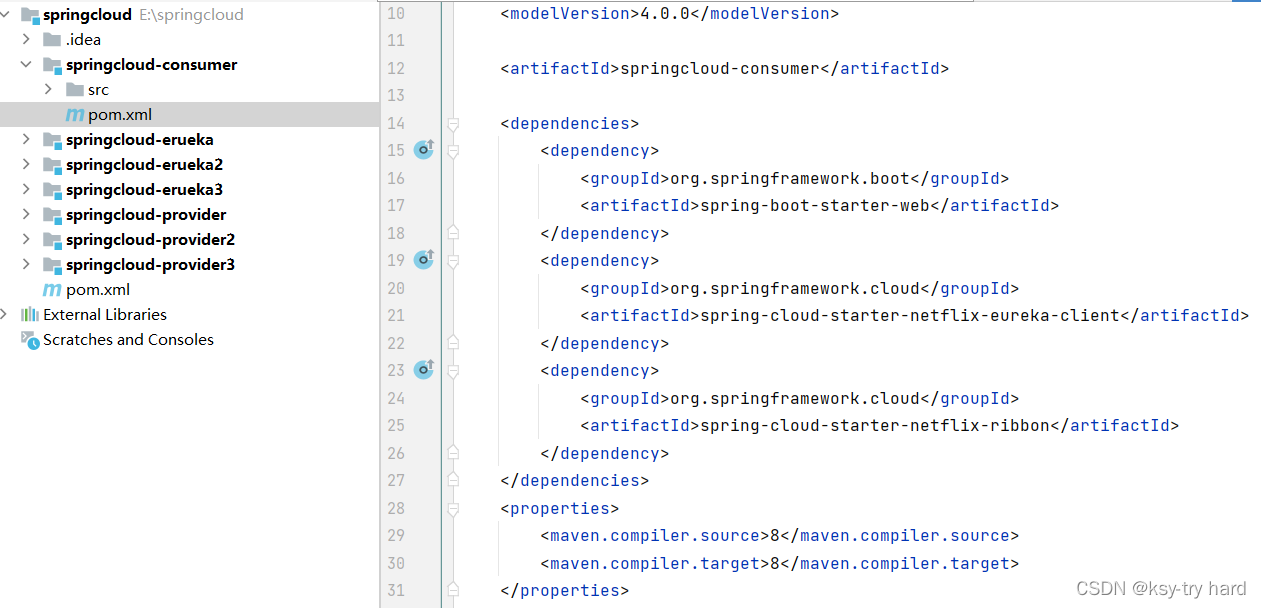Click the maven.compiler.target tag on line 30
The width and height of the screenshot is (1261, 608).
[655, 564]
